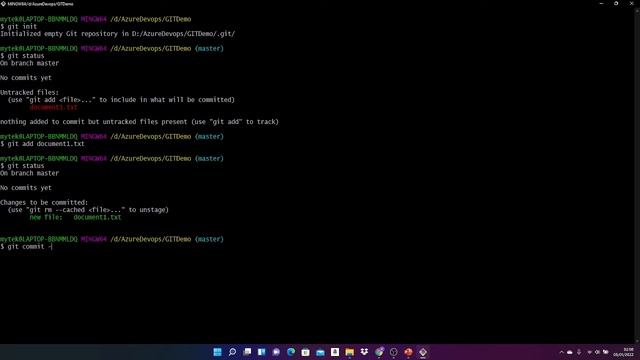Open the Mail app on taskbar
This screenshot has height=360, width=640.
click(x=320, y=352)
